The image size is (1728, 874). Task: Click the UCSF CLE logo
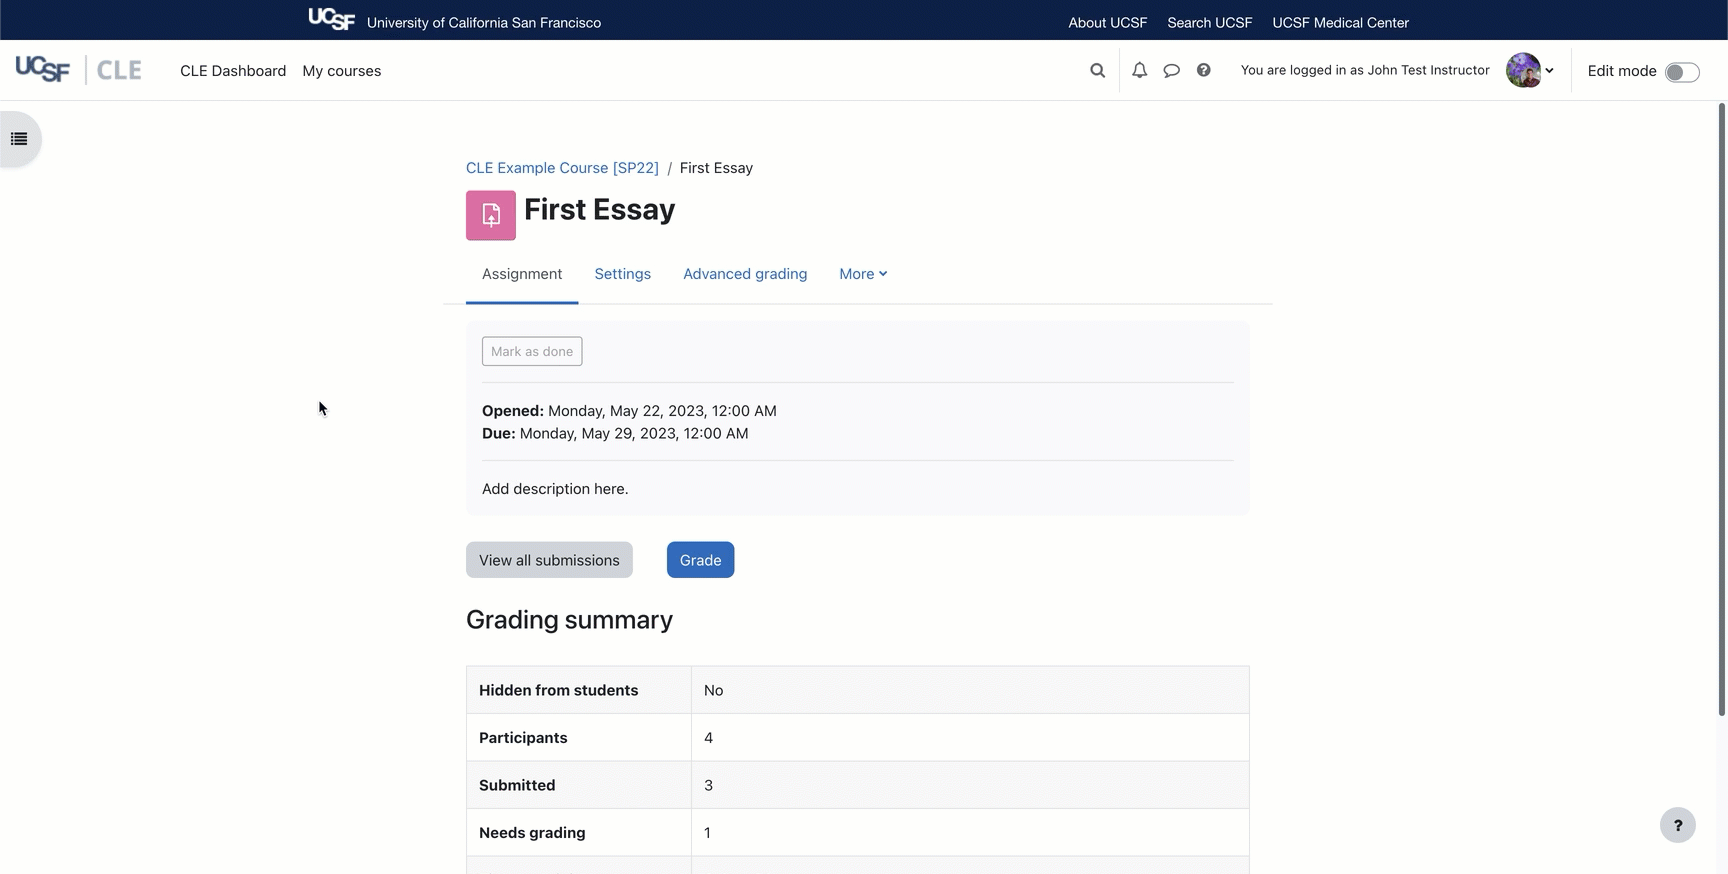click(78, 70)
